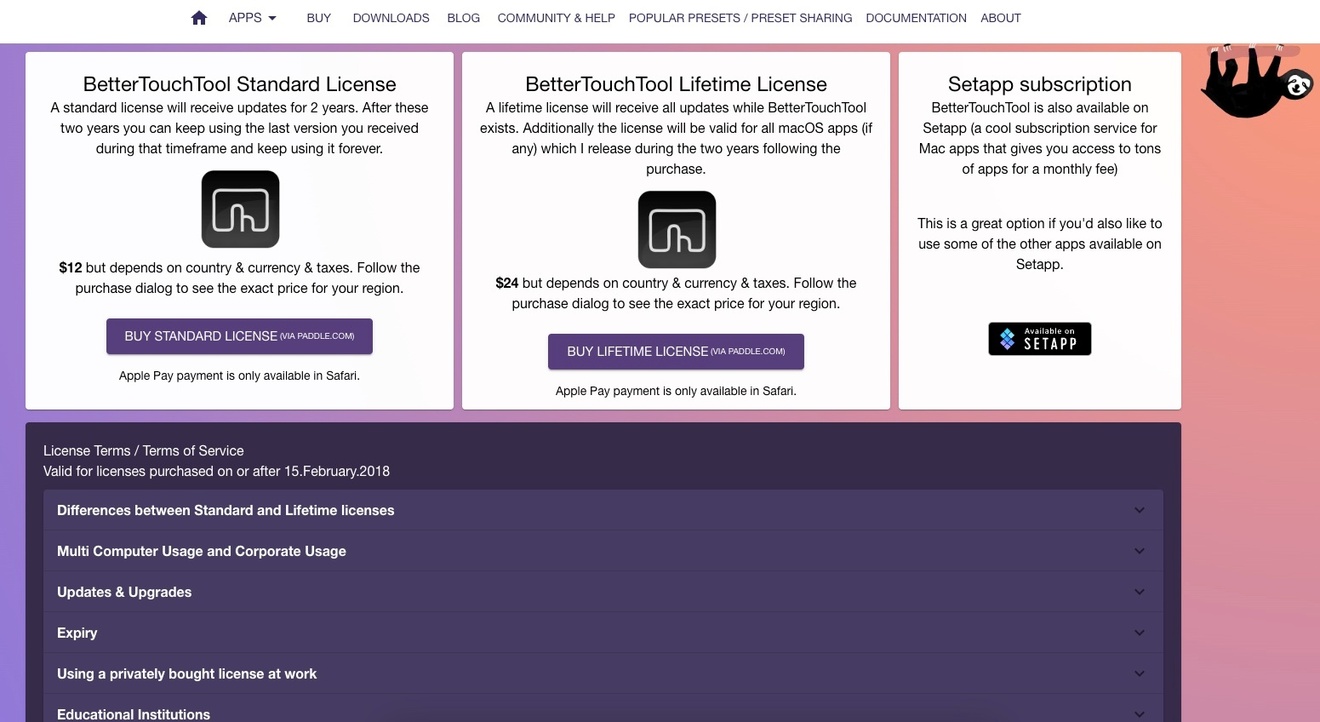Open the APPS dropdown menu
The height and width of the screenshot is (722, 1320).
[x=252, y=18]
